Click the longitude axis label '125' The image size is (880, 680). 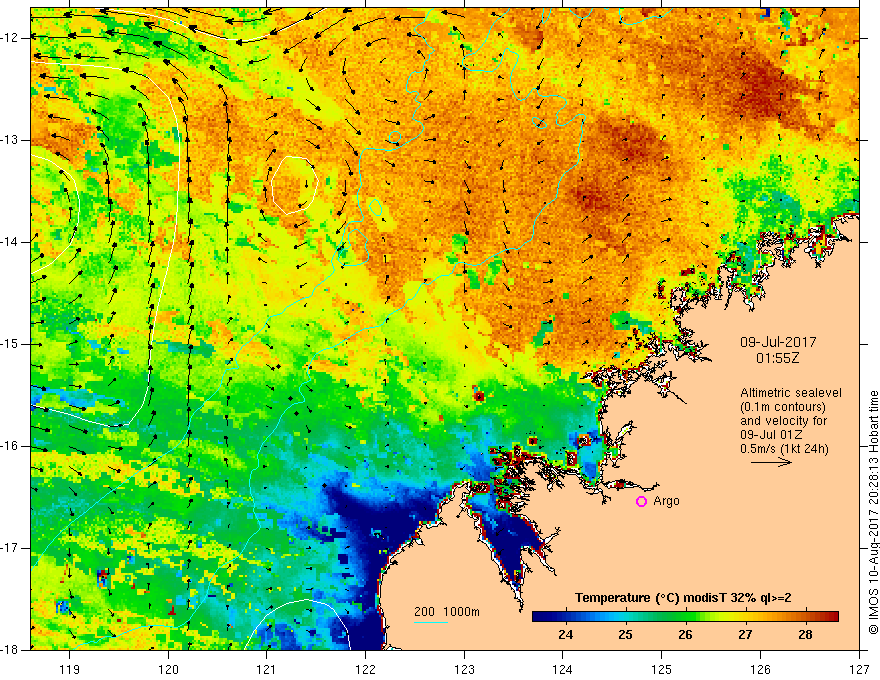point(662,669)
